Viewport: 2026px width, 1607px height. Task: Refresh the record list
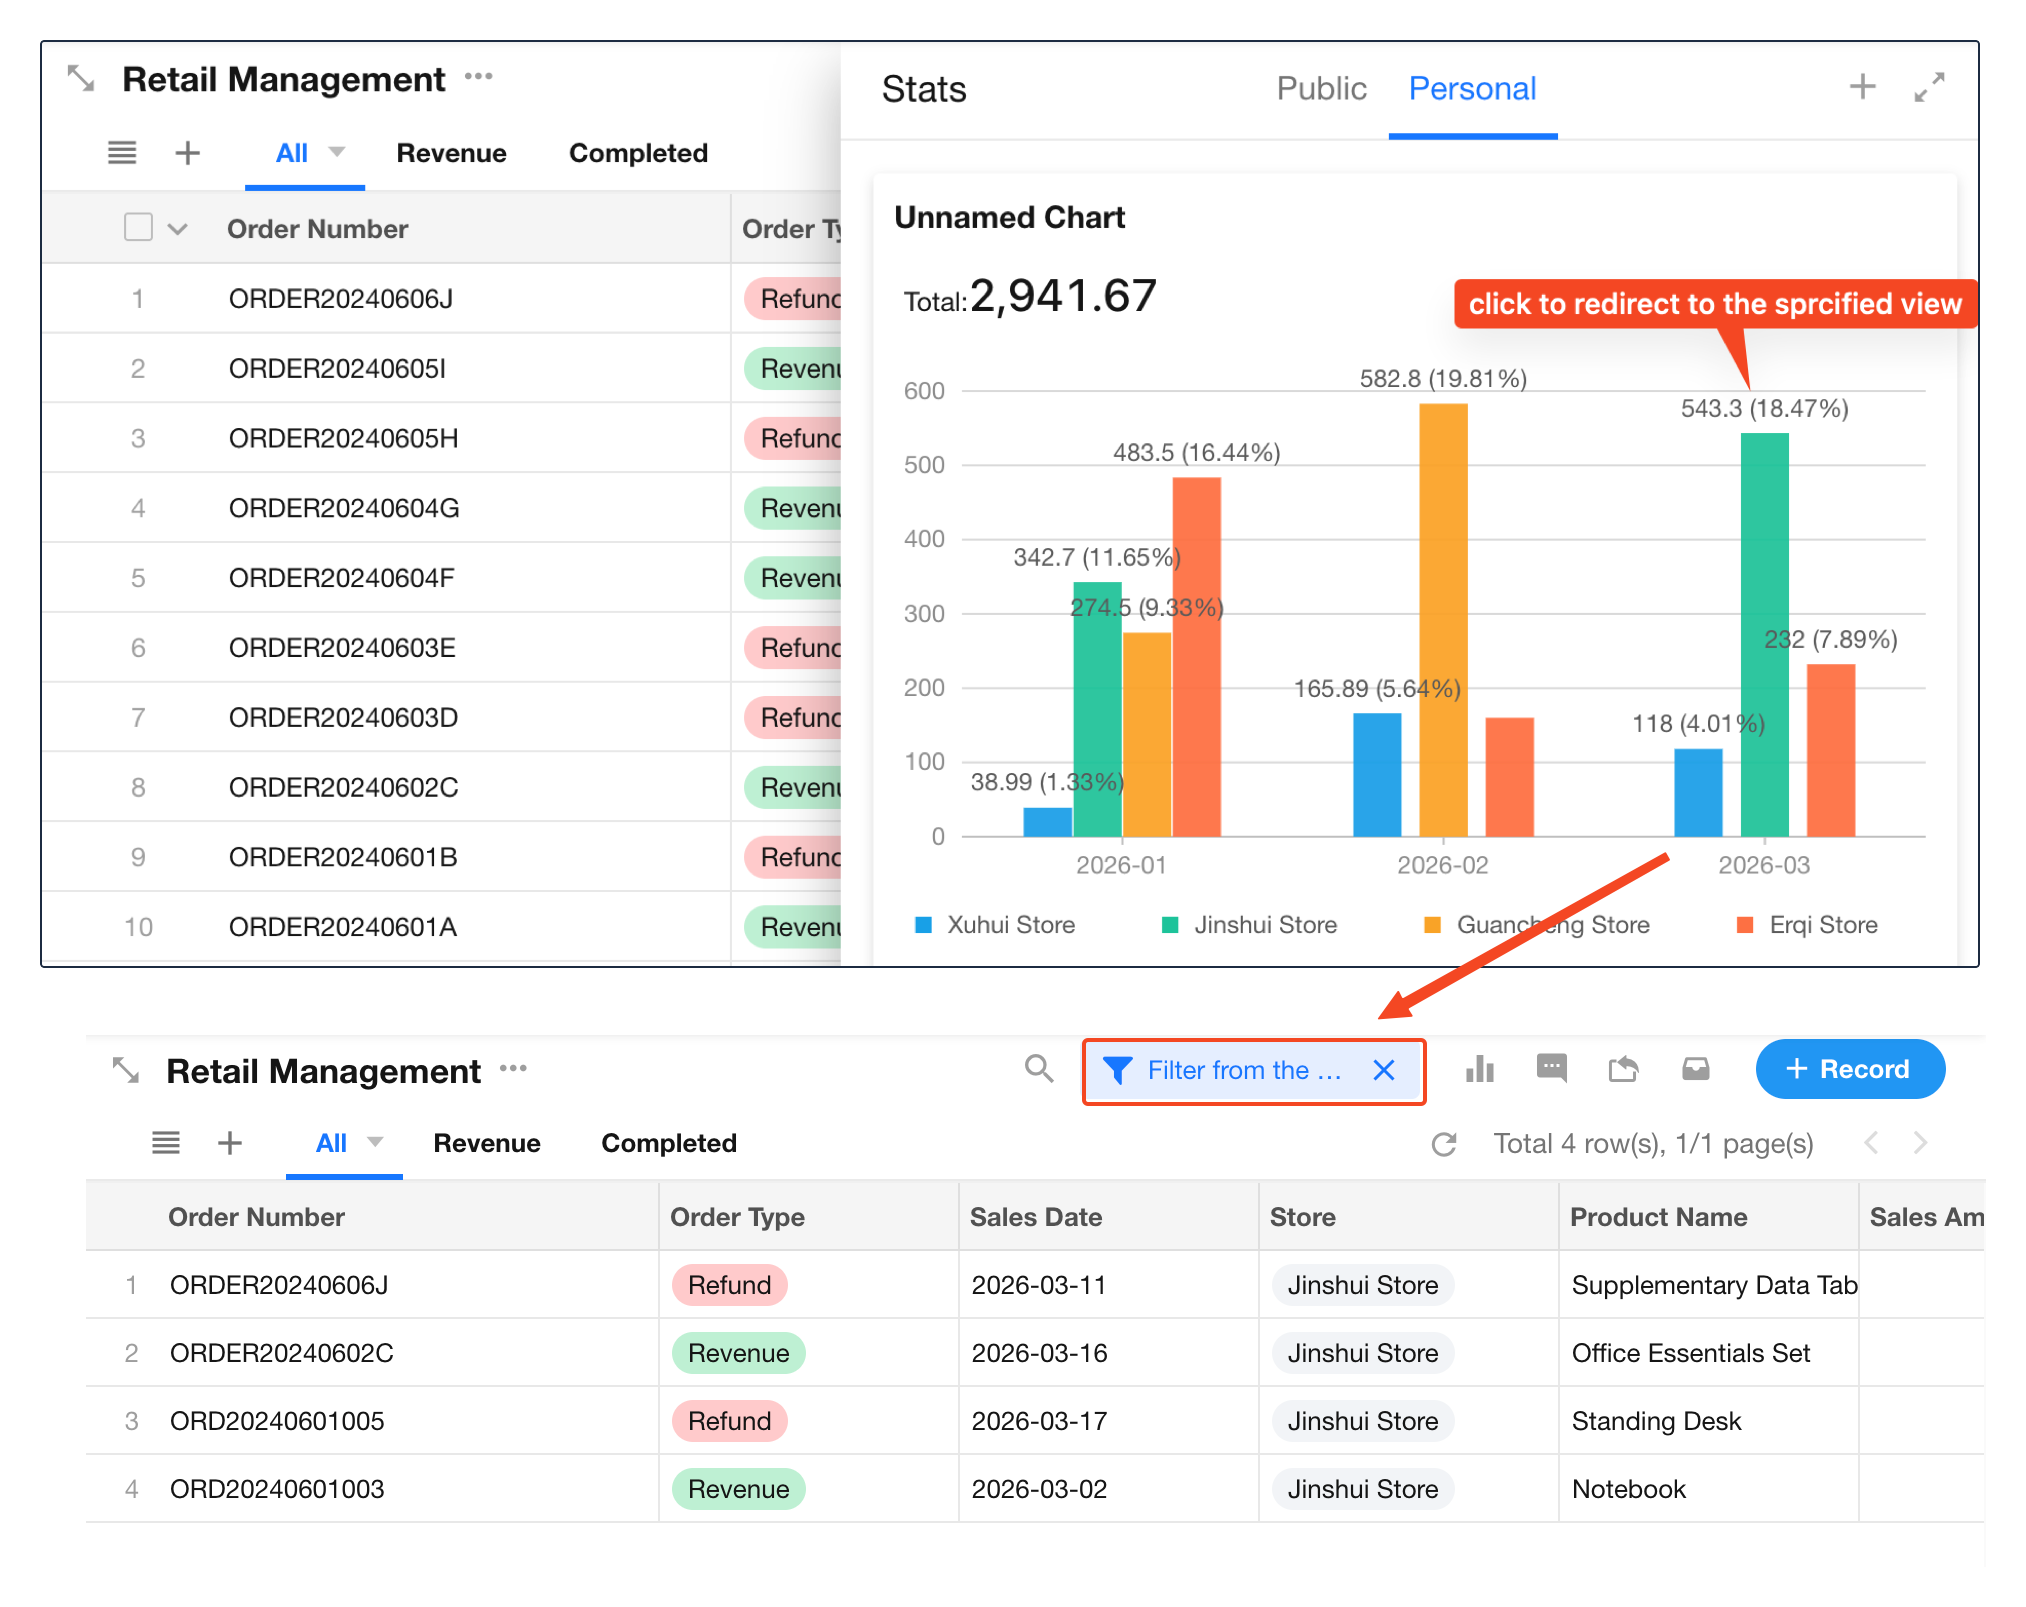[x=1443, y=1144]
